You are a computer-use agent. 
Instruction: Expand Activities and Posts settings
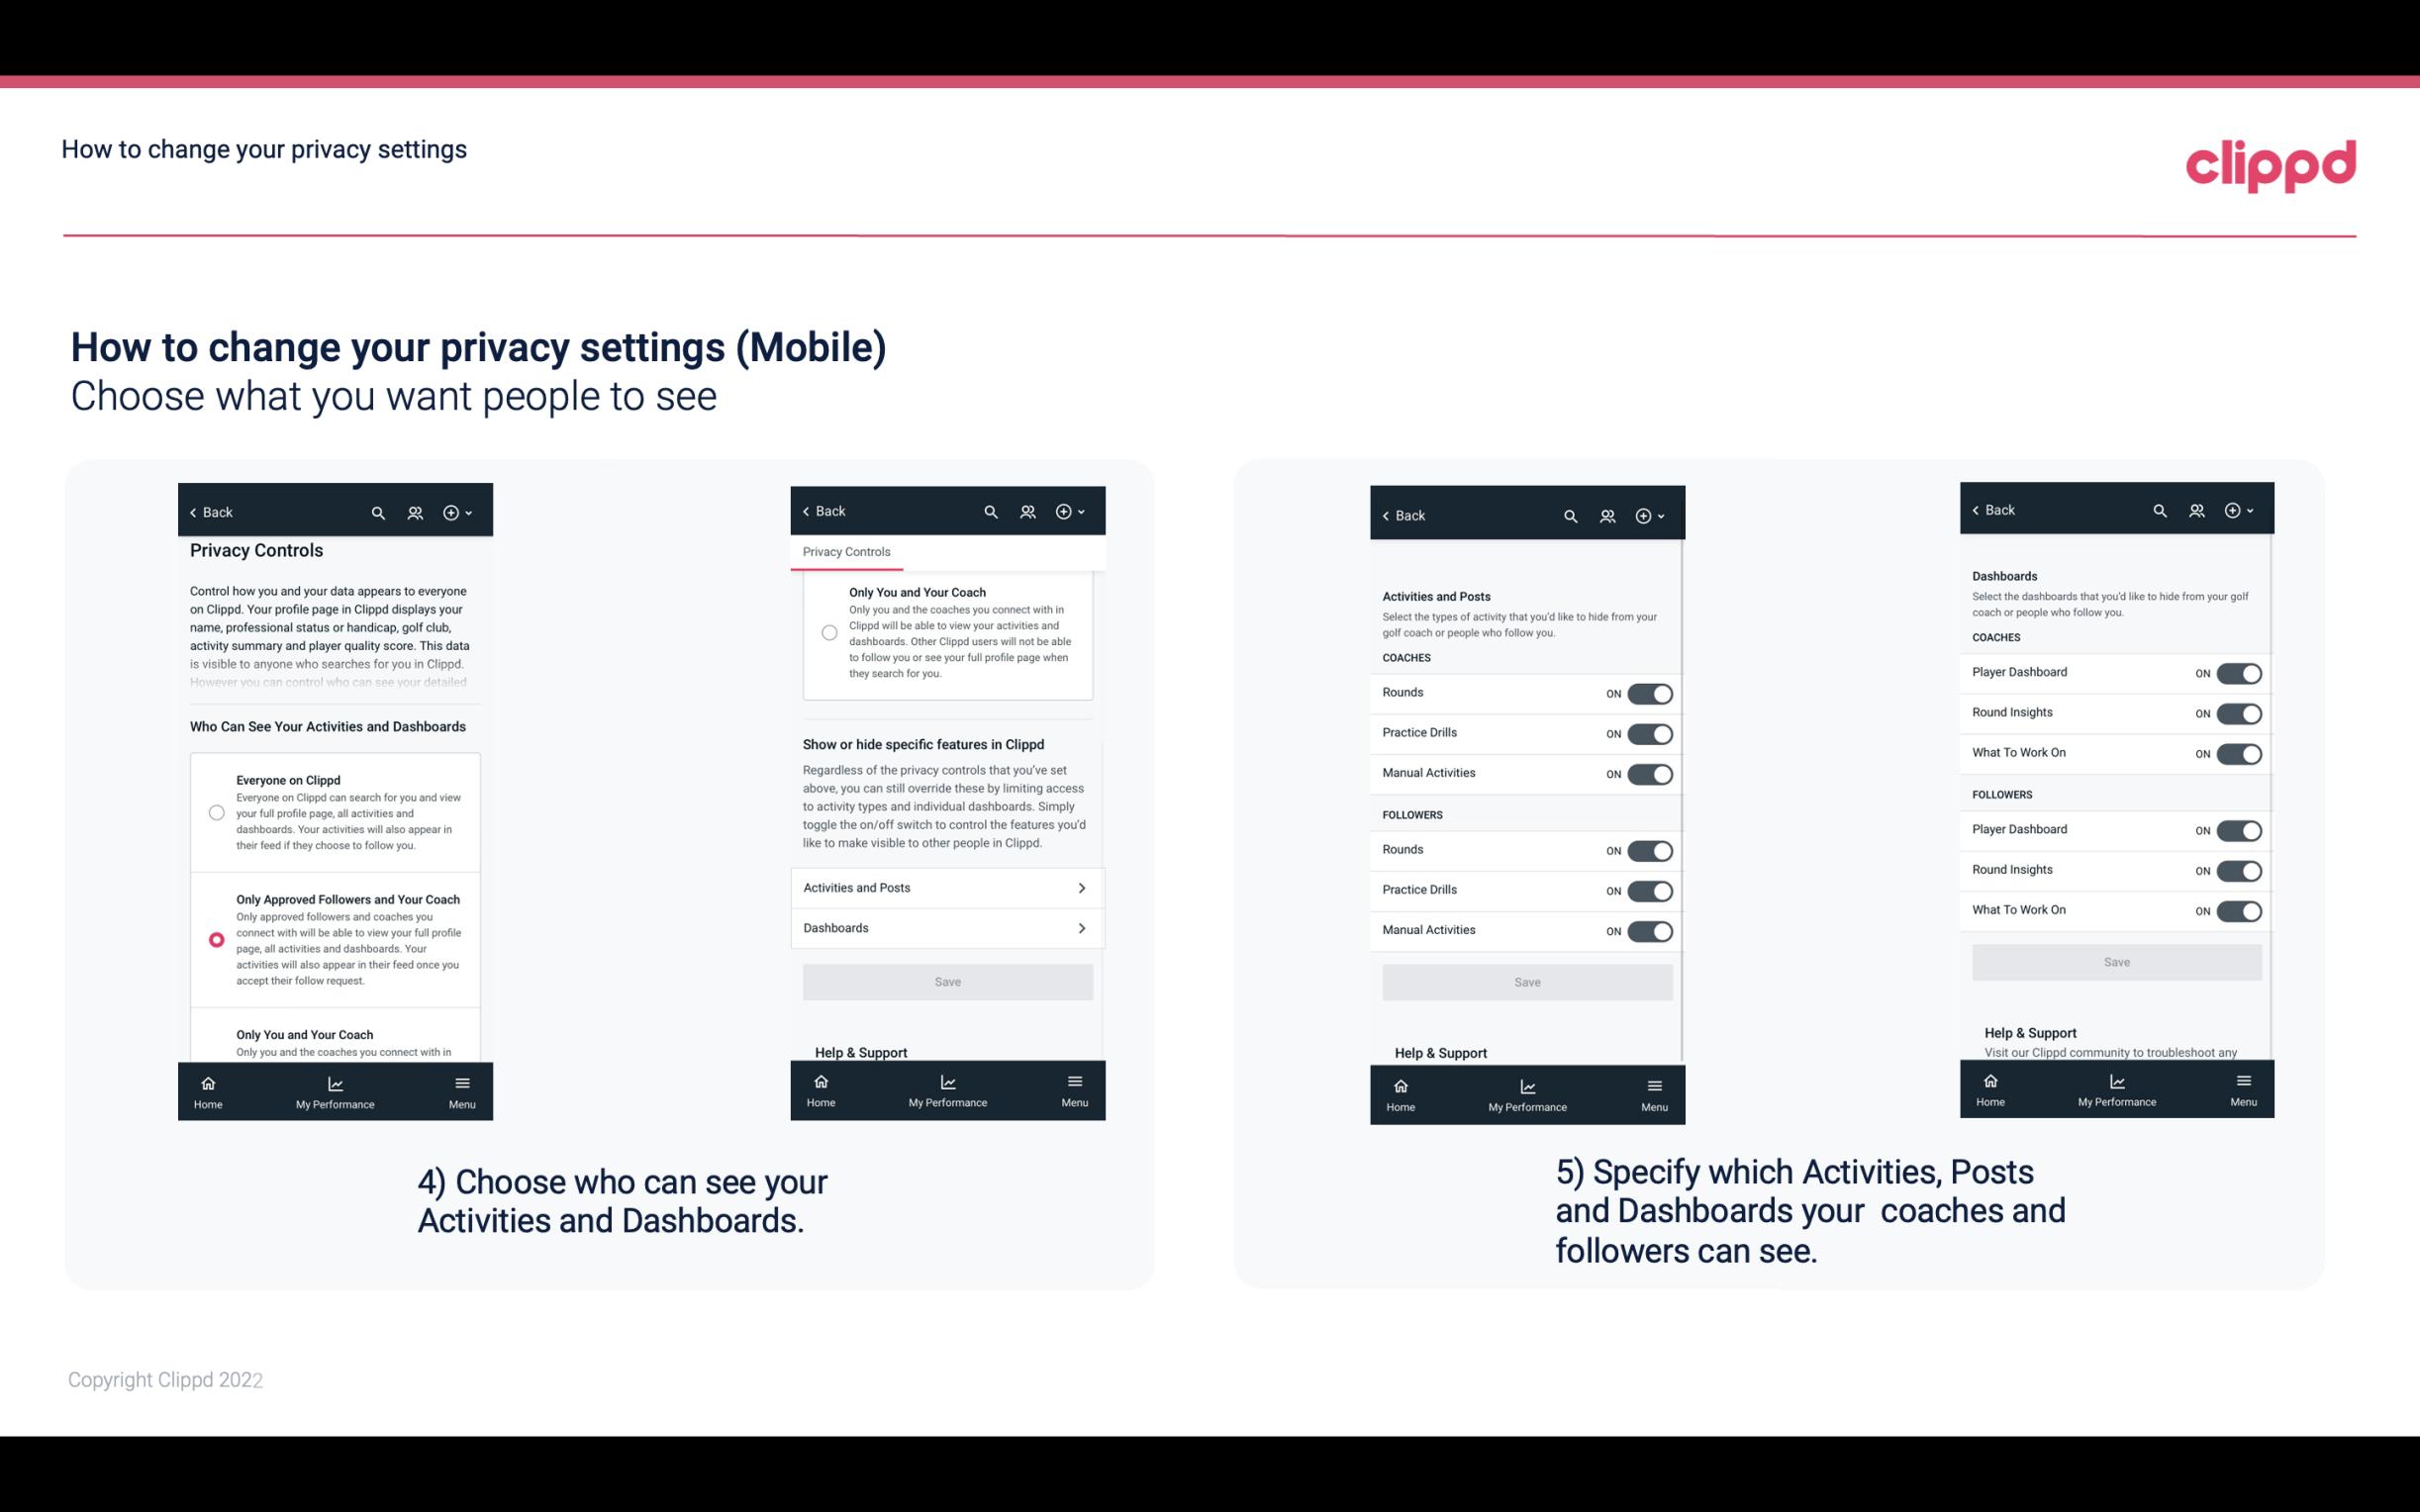click(x=946, y=887)
